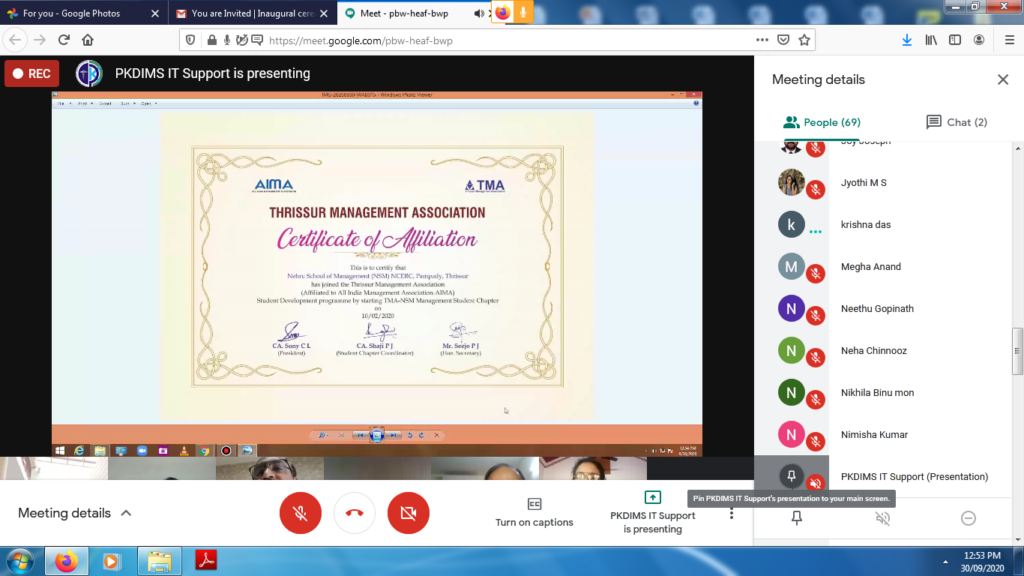Bookmark this page with the star icon
Viewport: 1024px width, 576px height.
tap(805, 40)
